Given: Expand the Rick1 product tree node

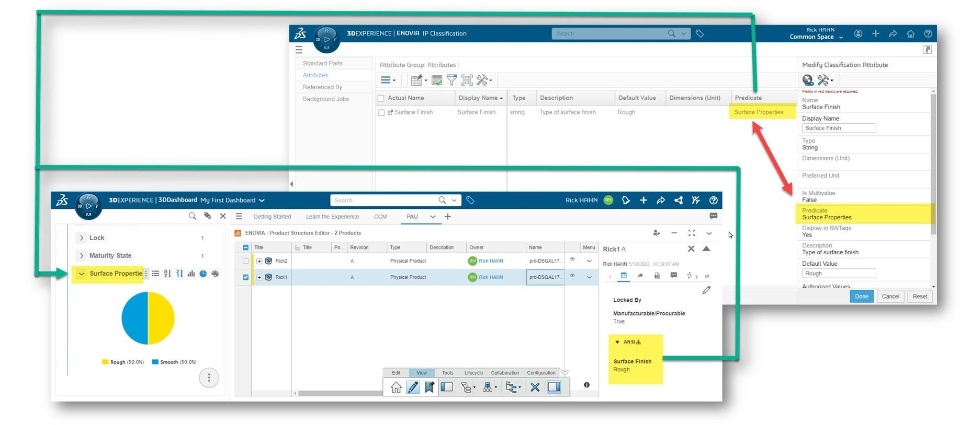Looking at the screenshot, I should (x=259, y=277).
